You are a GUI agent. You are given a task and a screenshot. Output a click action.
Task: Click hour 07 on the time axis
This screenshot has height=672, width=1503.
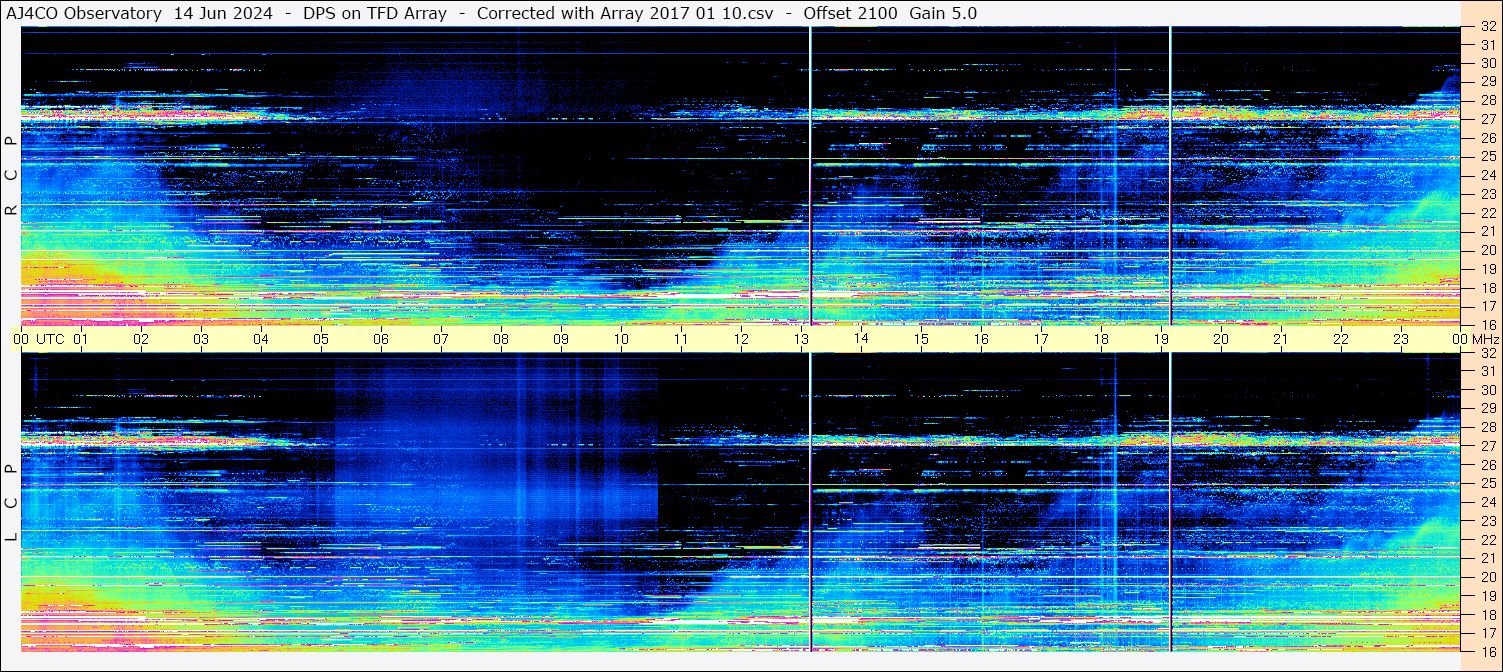click(x=441, y=339)
